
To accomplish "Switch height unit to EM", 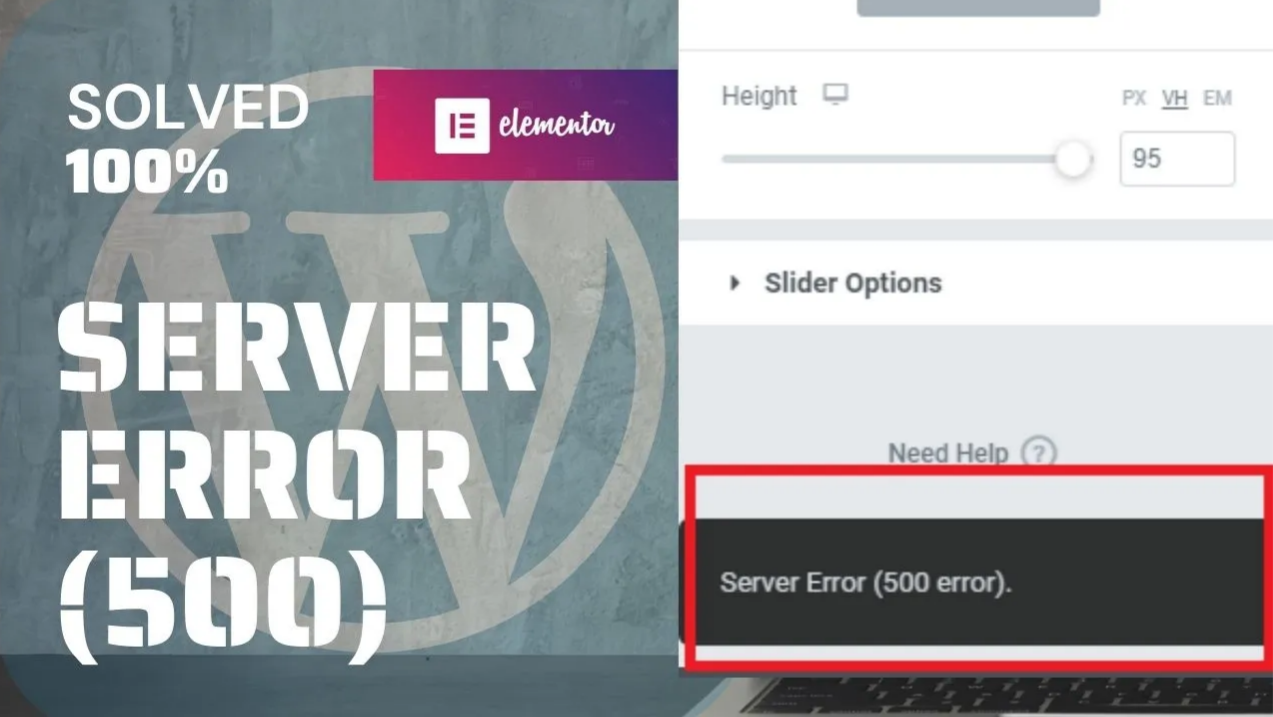I will coord(1217,98).
